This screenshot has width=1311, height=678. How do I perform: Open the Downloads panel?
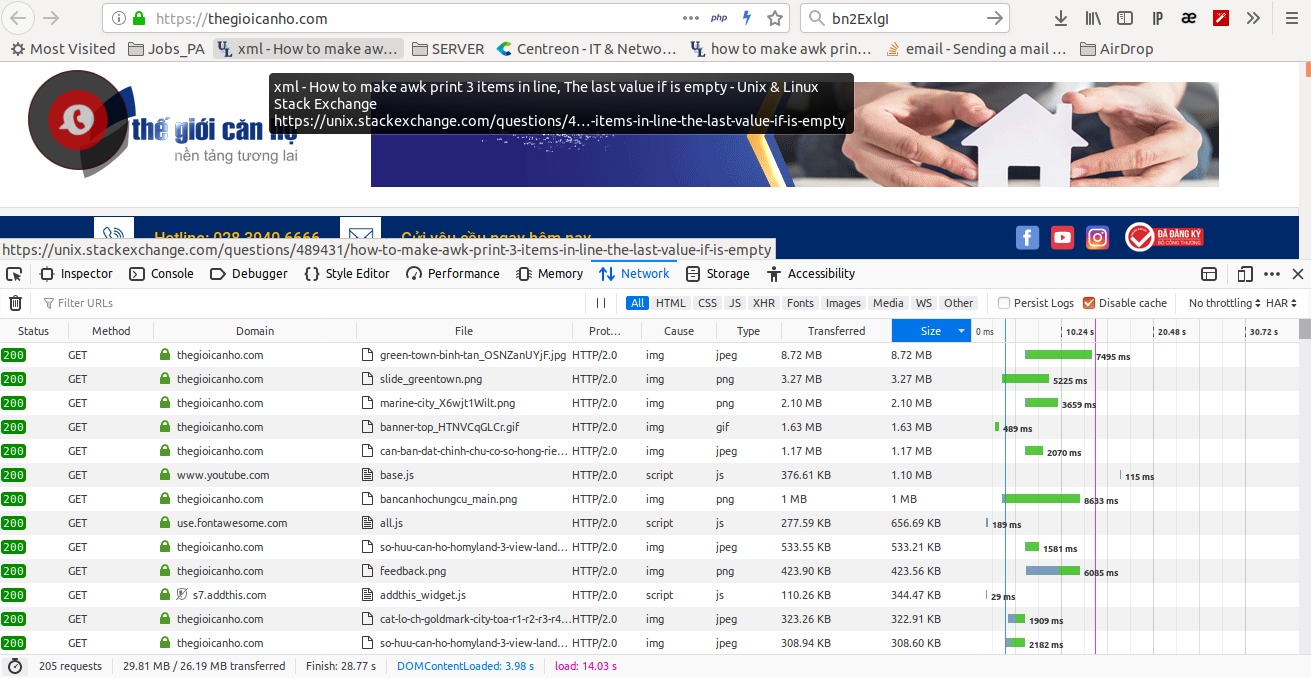pos(1061,18)
